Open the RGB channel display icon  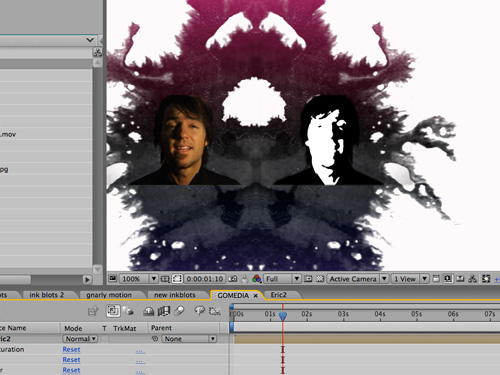[256, 279]
